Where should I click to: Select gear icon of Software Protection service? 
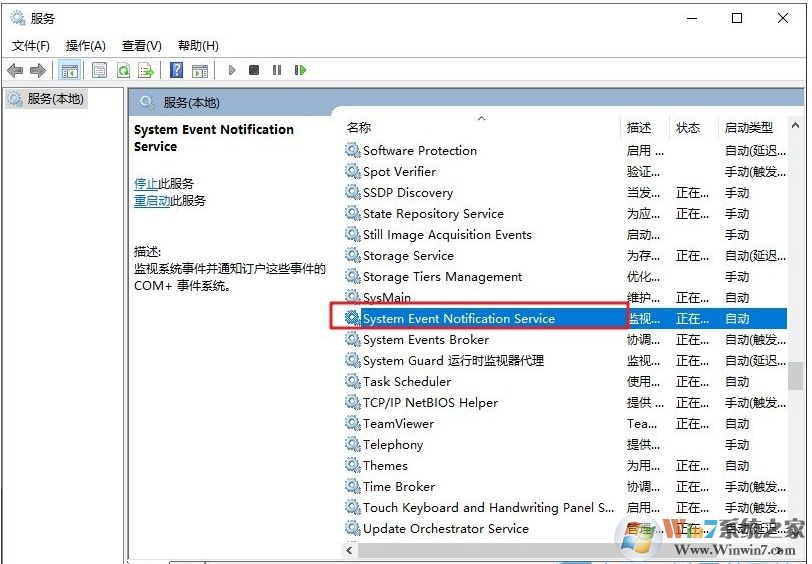click(353, 150)
